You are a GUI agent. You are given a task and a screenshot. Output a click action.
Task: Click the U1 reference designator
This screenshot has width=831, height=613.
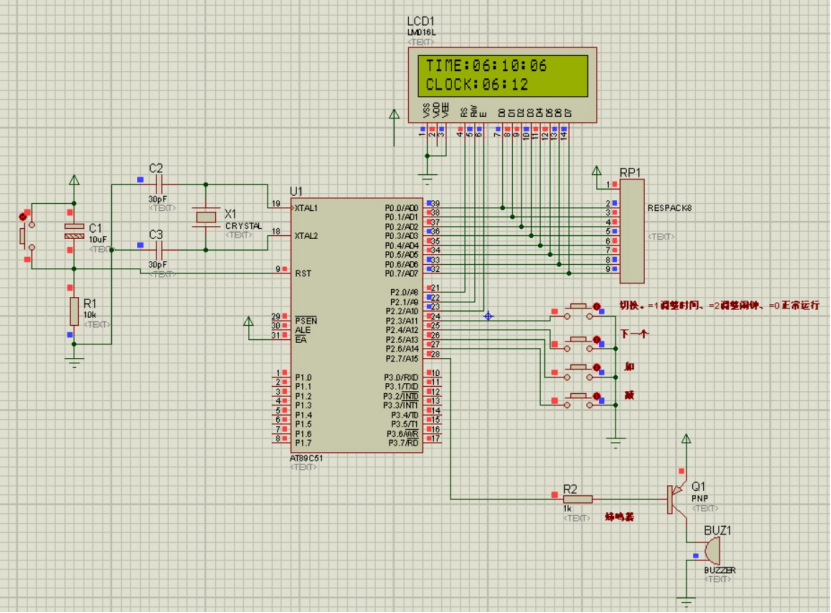coord(296,191)
